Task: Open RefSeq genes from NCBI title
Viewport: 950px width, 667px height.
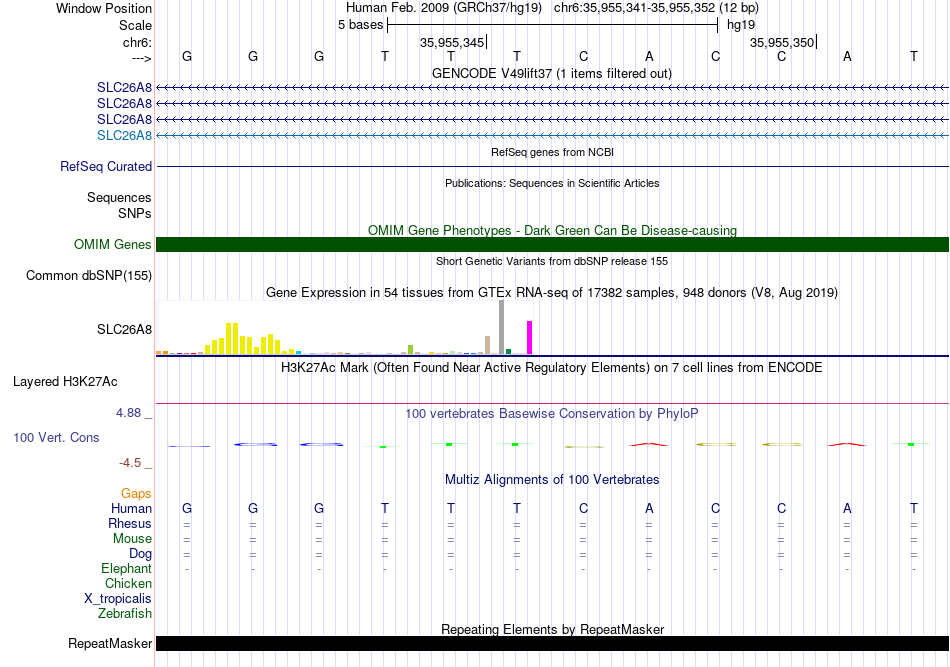Action: click(x=552, y=152)
